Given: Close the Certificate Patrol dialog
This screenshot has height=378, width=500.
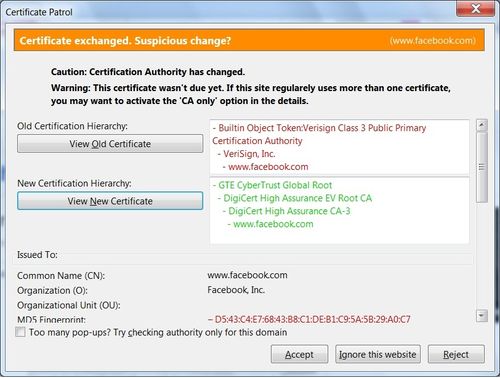Looking at the screenshot, I should [476, 8].
